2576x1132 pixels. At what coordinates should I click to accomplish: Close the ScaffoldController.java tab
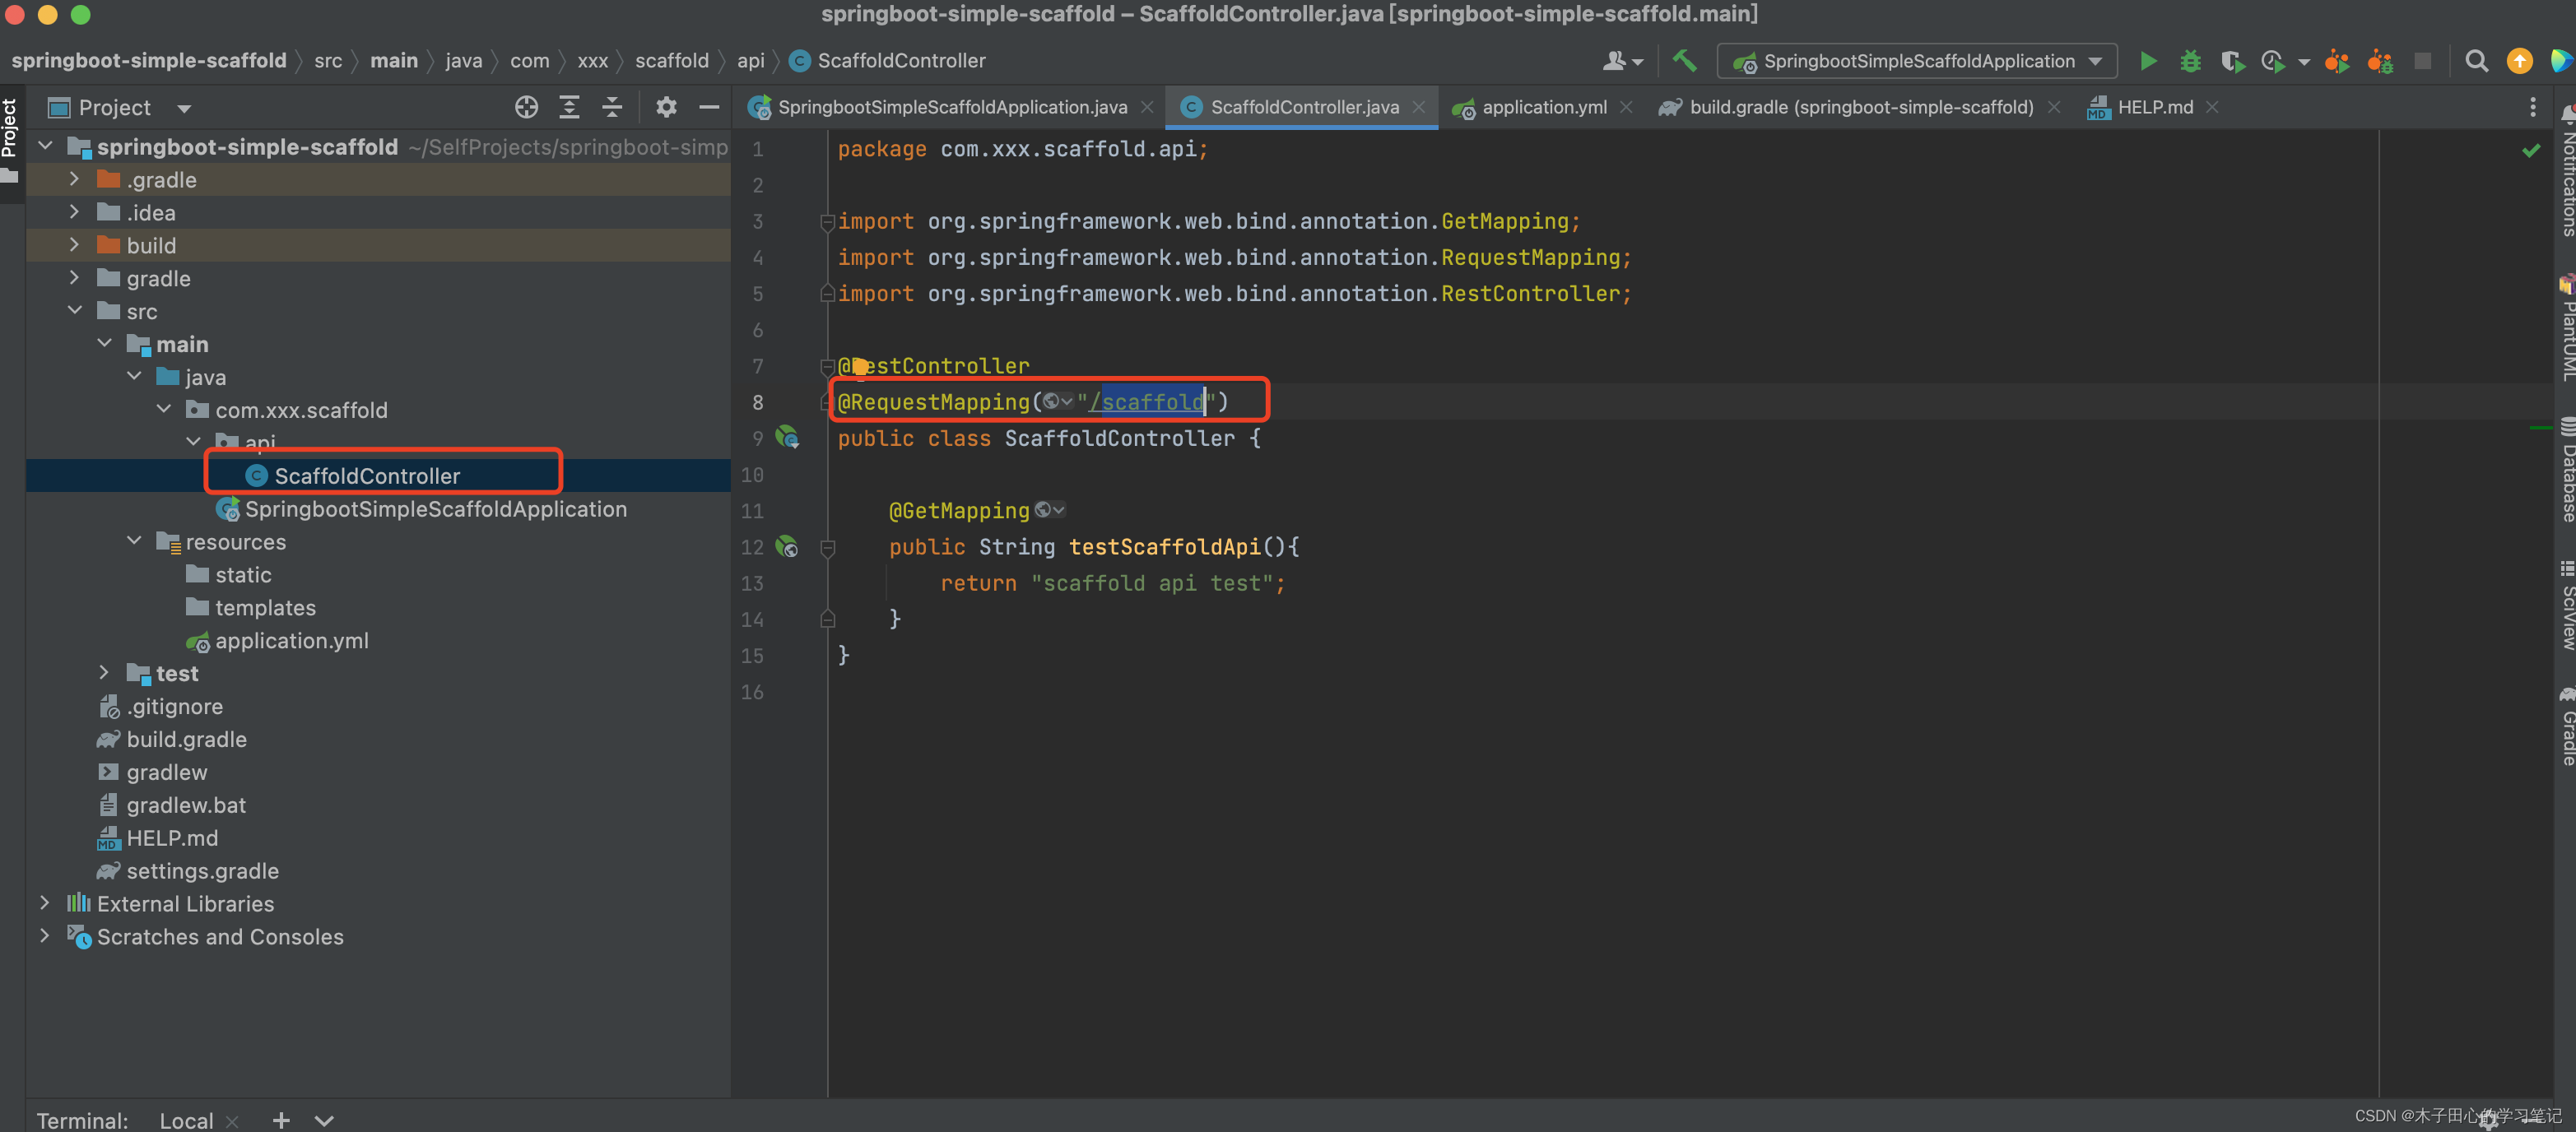pyautogui.click(x=1418, y=107)
